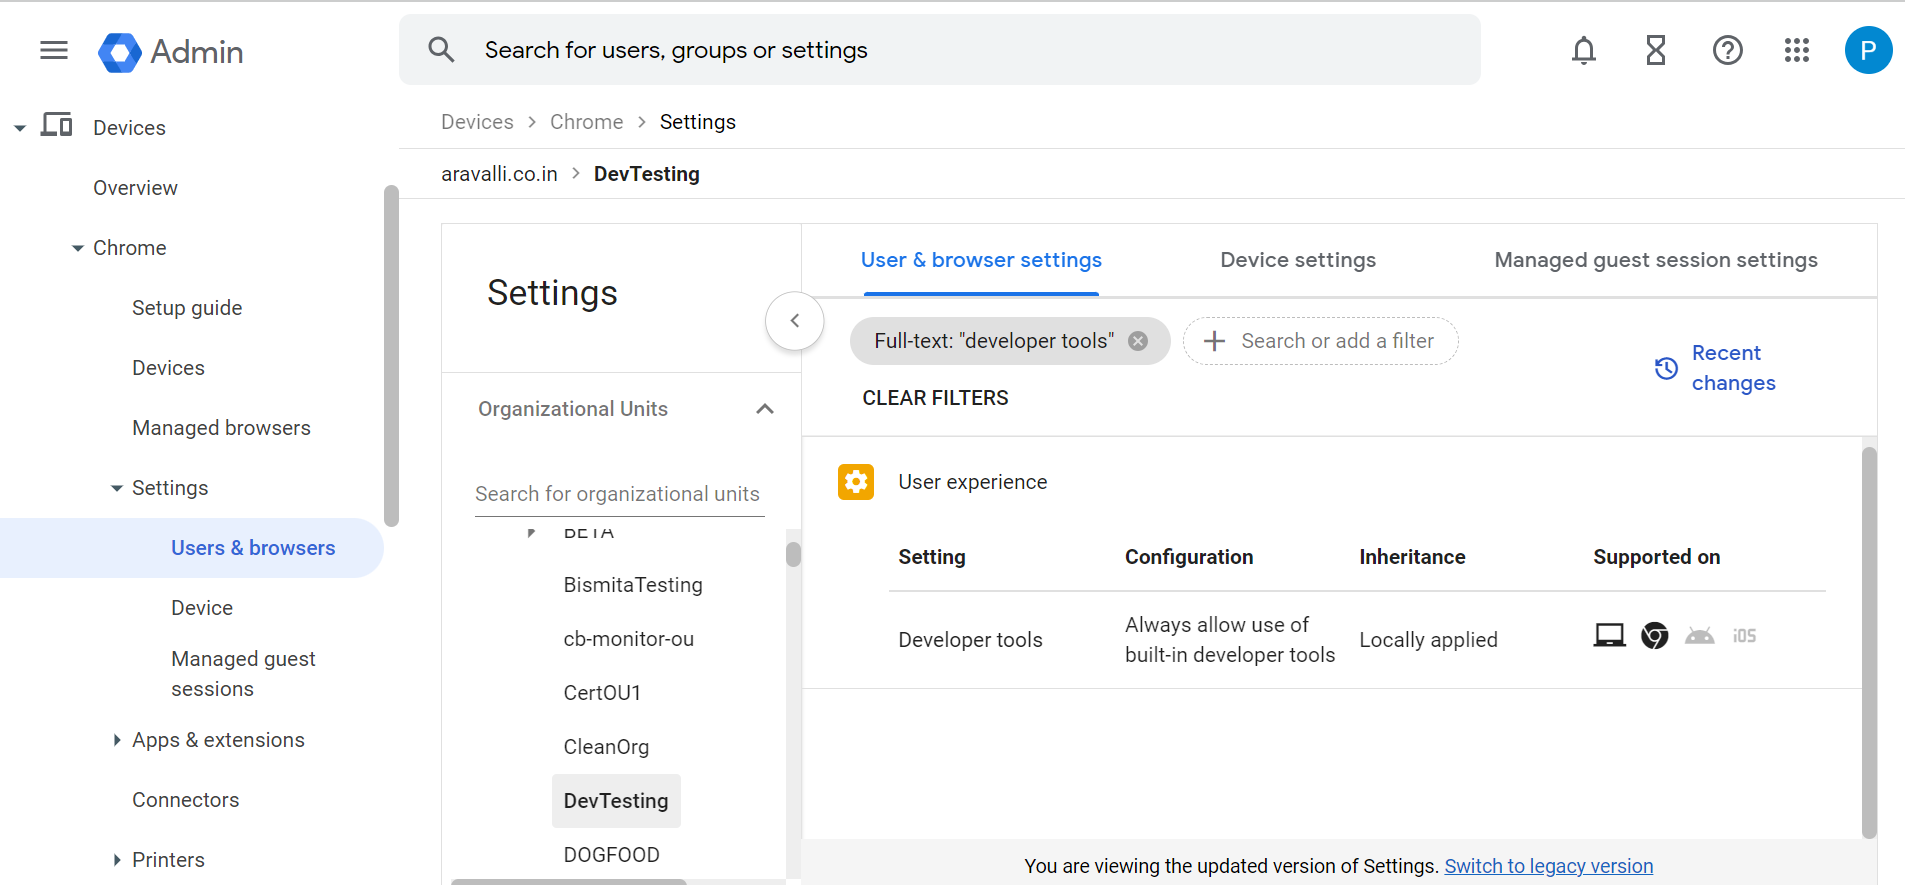Click Switch to legacy version link
Screen dimensions: 1905x885
(x=1548, y=866)
